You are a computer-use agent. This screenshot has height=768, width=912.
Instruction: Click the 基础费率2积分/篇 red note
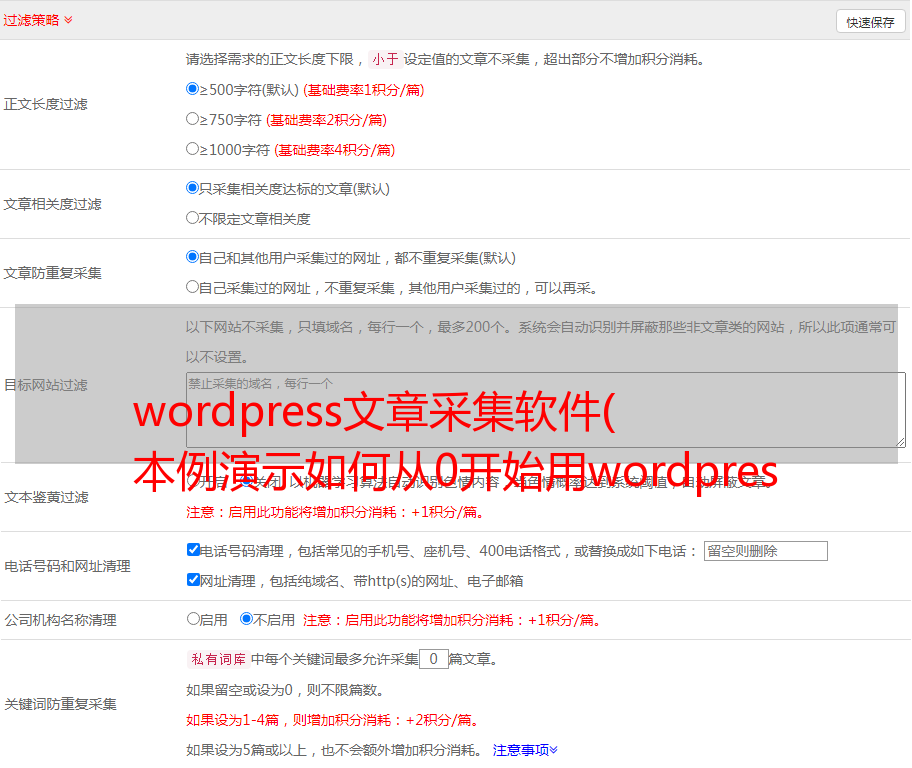click(x=326, y=120)
